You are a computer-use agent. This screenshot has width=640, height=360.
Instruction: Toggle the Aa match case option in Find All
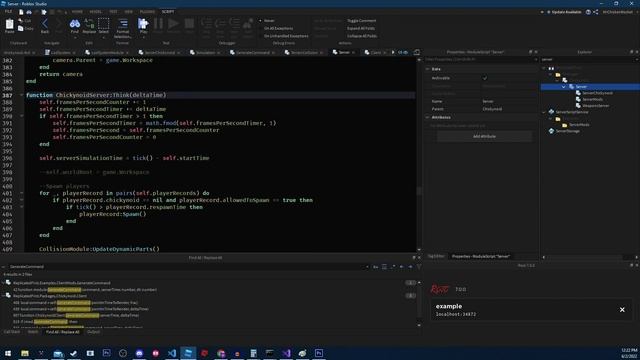click(x=376, y=267)
